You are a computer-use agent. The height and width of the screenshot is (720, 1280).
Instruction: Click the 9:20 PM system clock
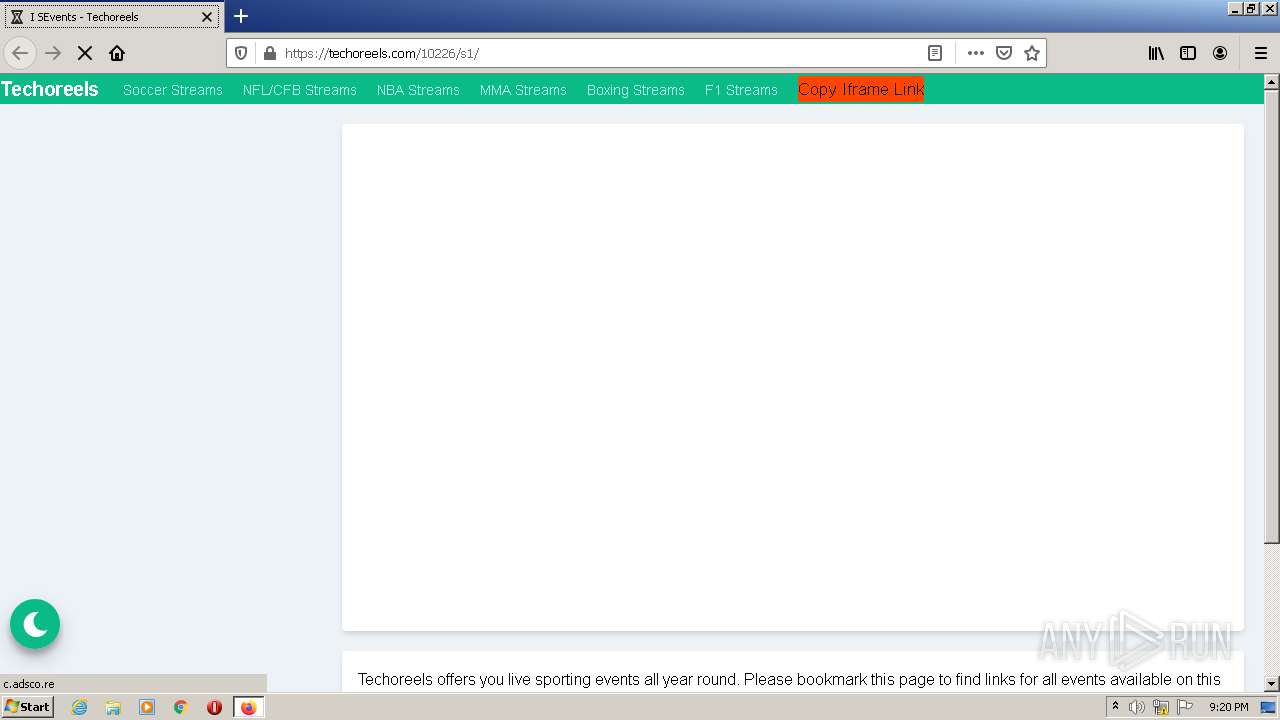tap(1228, 707)
